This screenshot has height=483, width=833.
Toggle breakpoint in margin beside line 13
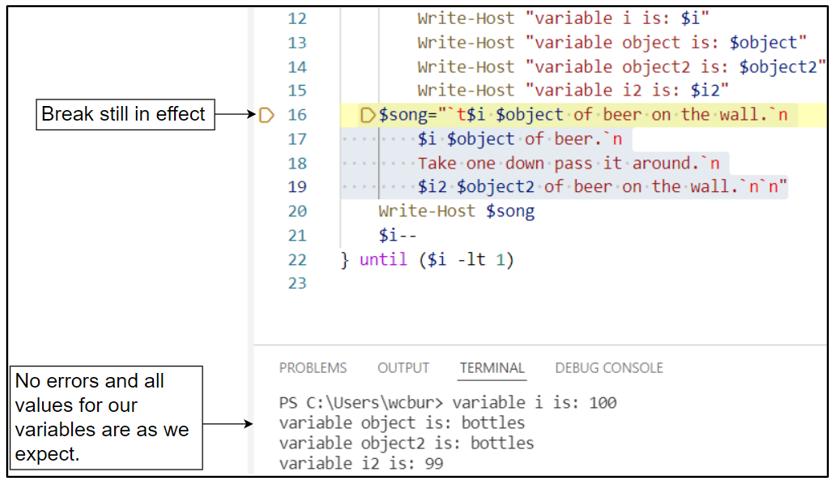click(x=266, y=43)
